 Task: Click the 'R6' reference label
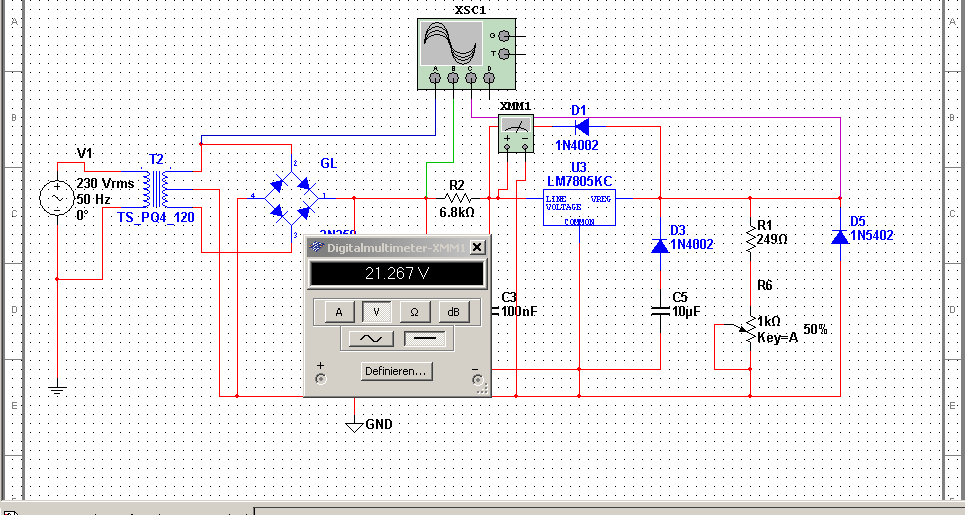(x=765, y=285)
